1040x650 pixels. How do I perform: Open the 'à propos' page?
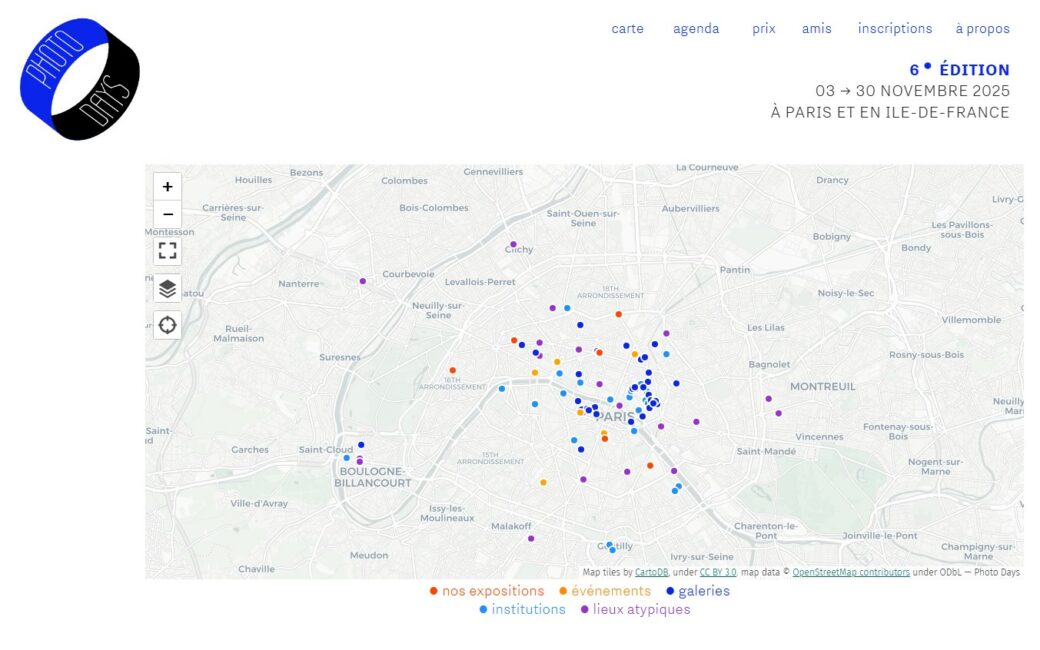pyautogui.click(x=982, y=29)
